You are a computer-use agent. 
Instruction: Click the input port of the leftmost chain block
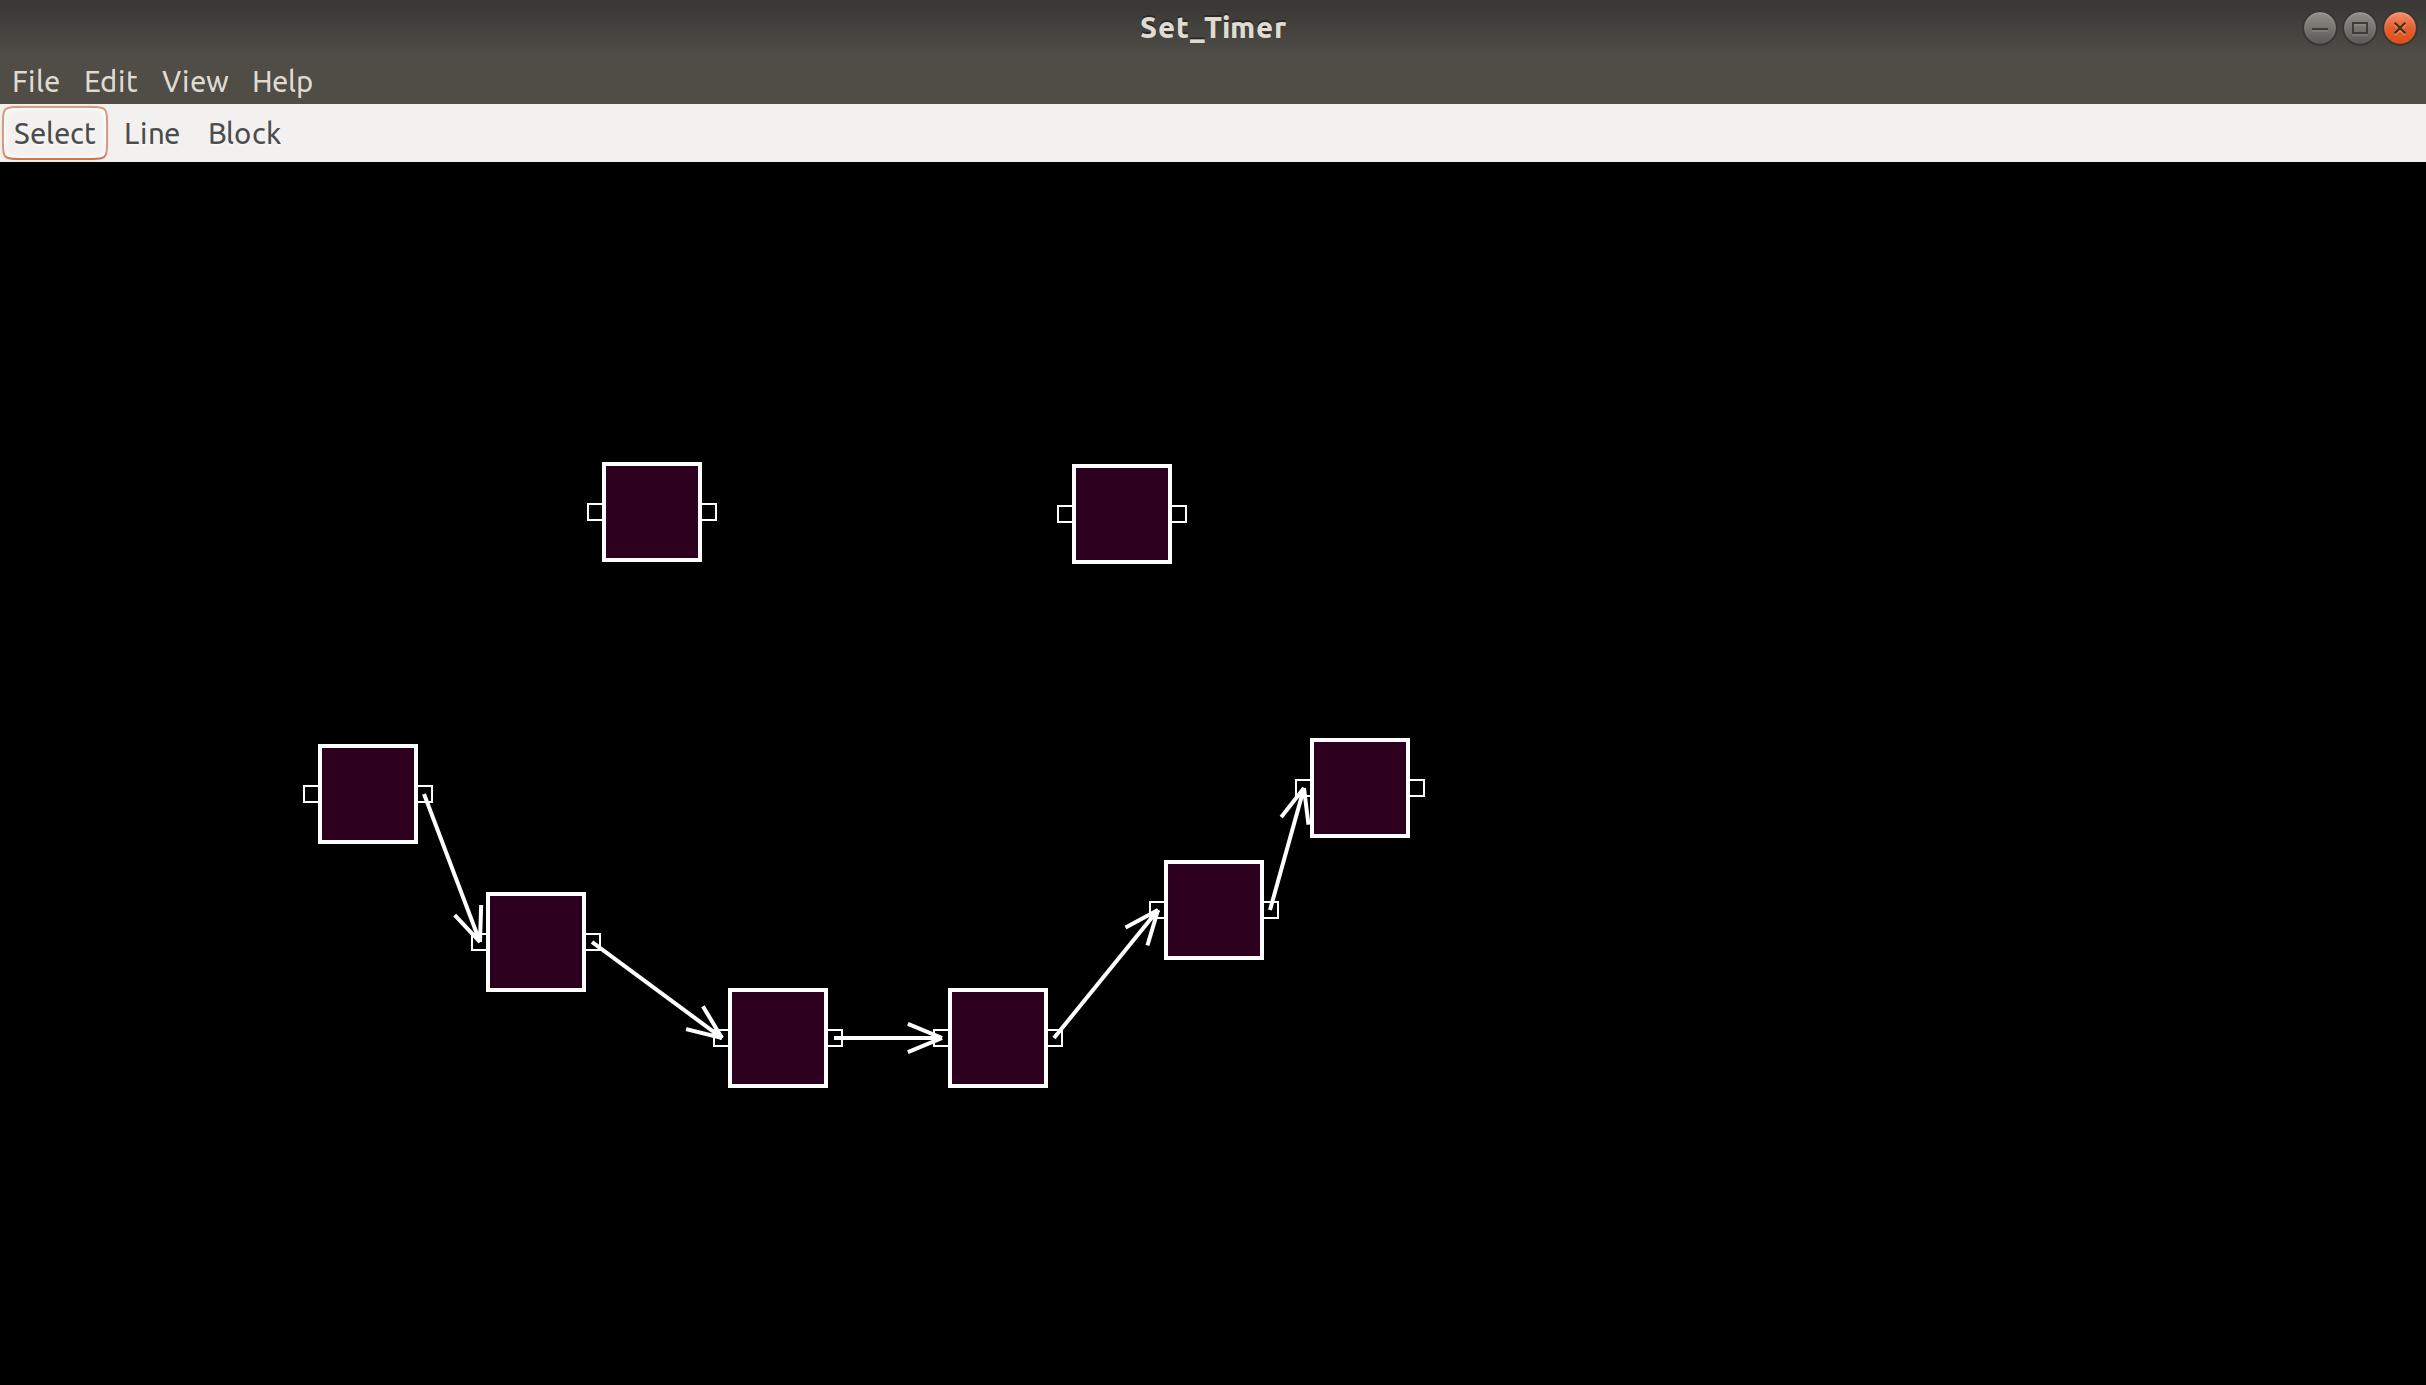tap(311, 794)
